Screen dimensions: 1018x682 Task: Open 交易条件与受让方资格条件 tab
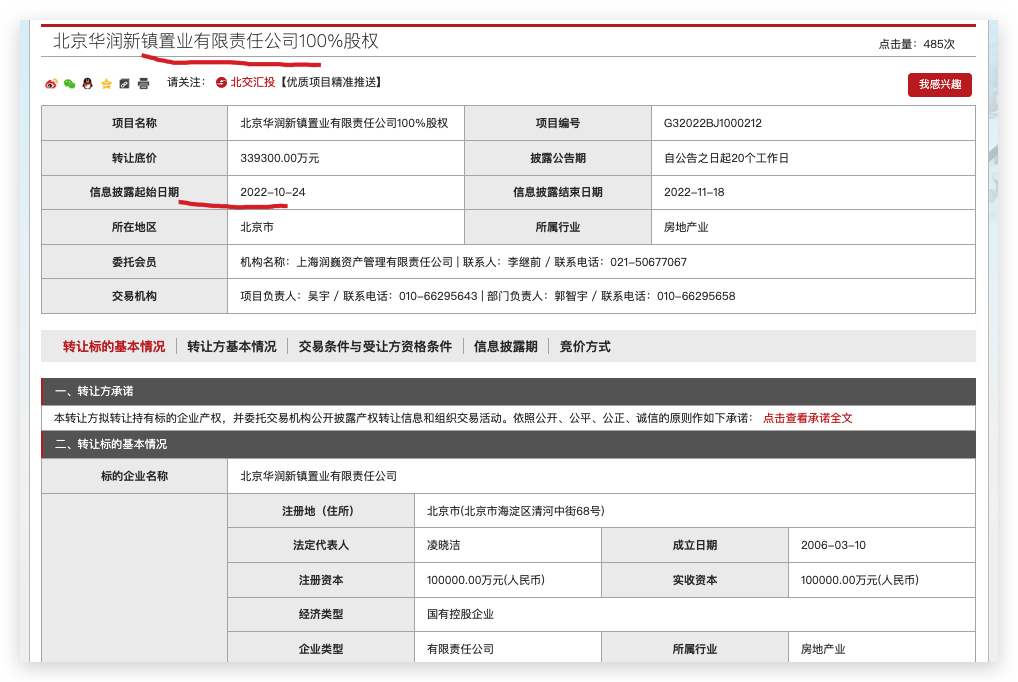coord(375,346)
